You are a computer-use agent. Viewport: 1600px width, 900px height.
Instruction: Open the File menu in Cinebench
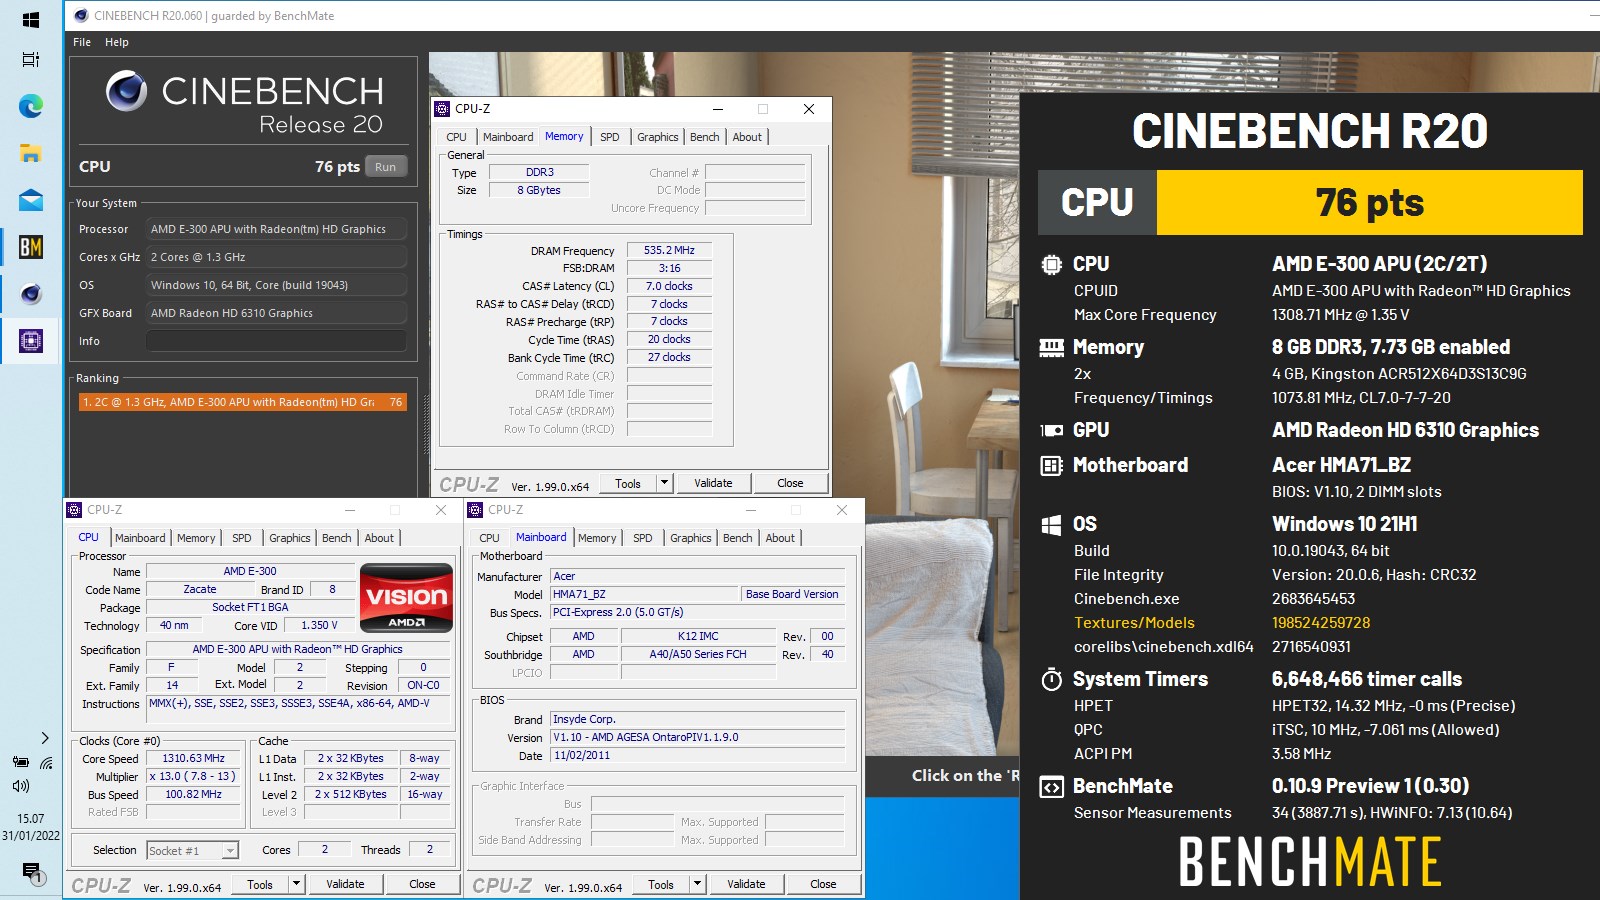(82, 42)
